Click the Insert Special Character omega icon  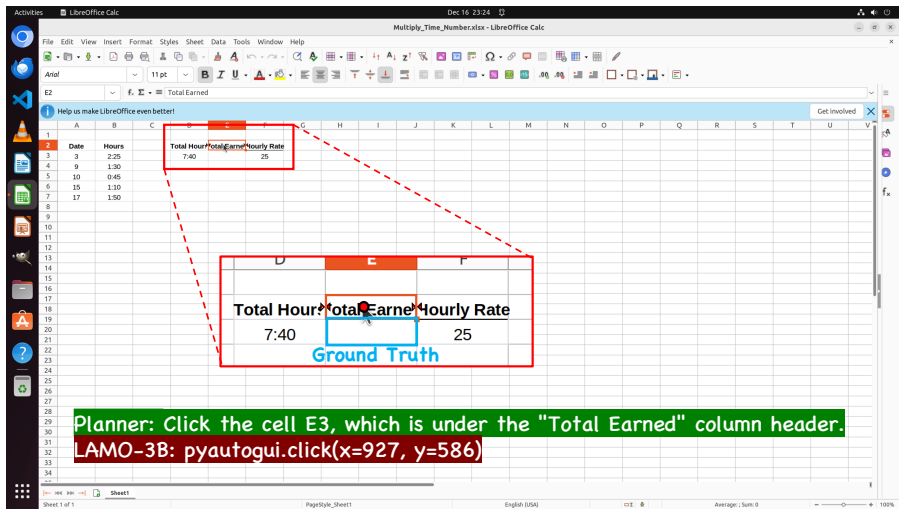click(x=489, y=57)
